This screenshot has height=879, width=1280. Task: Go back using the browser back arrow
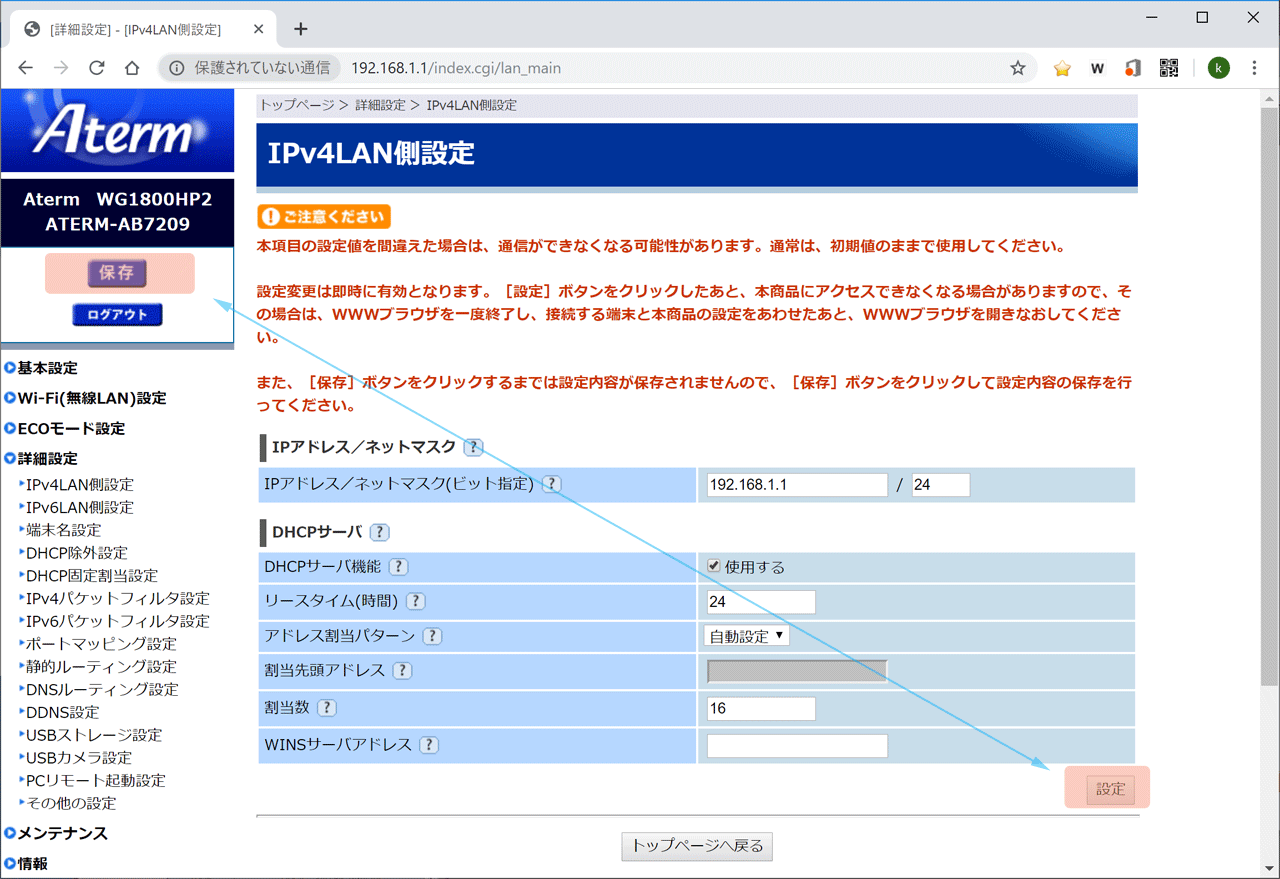click(x=26, y=68)
